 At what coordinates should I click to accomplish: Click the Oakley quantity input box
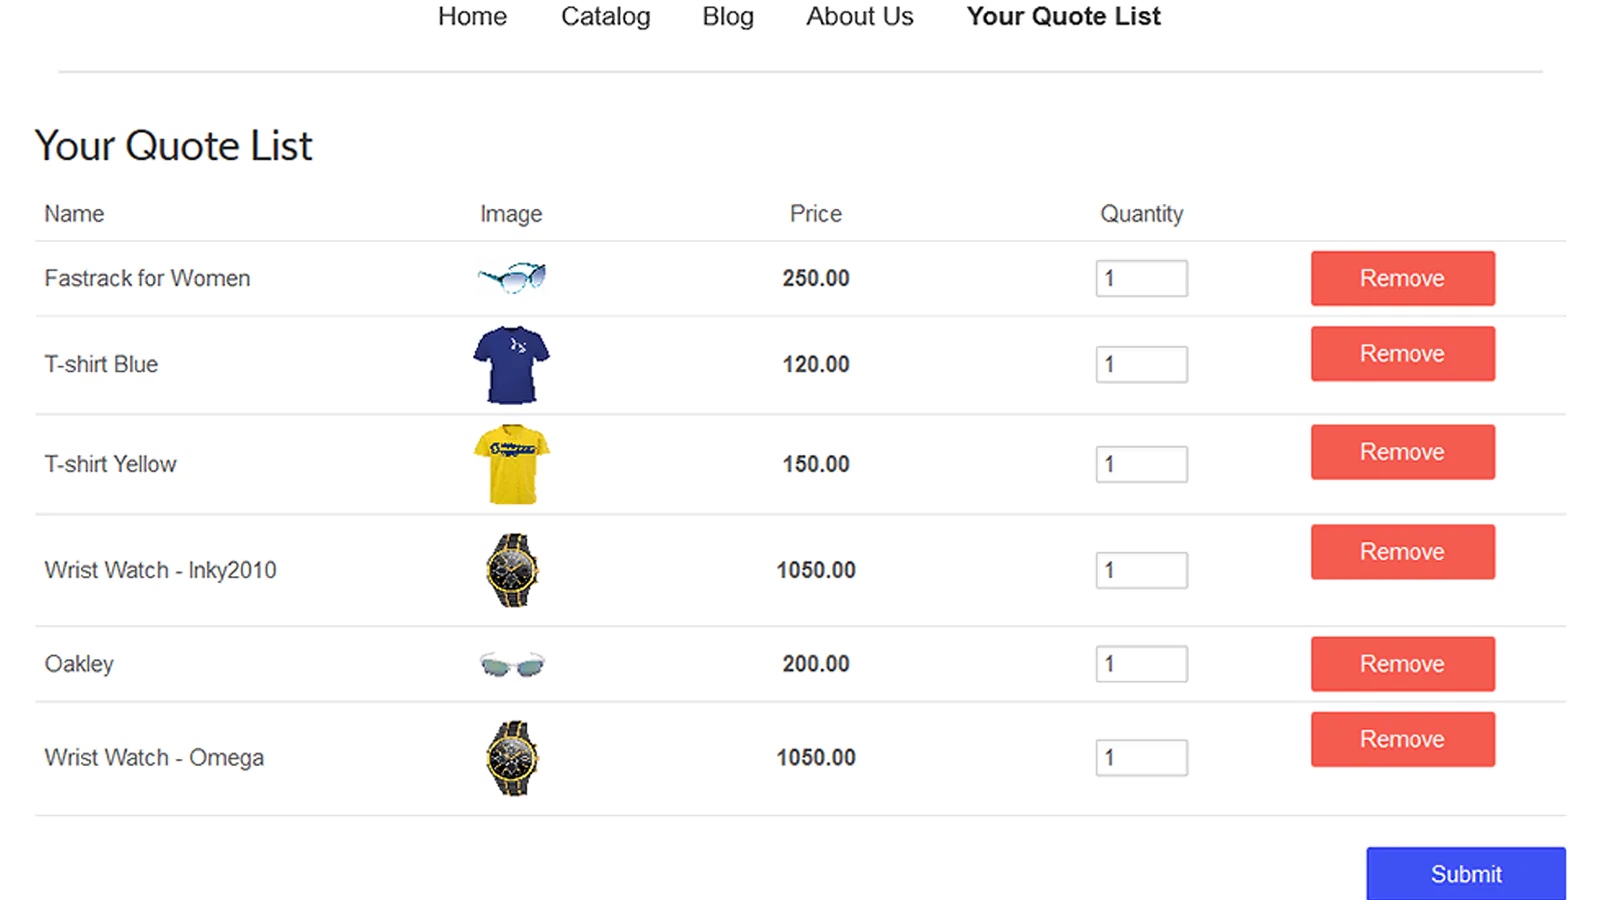pos(1141,664)
